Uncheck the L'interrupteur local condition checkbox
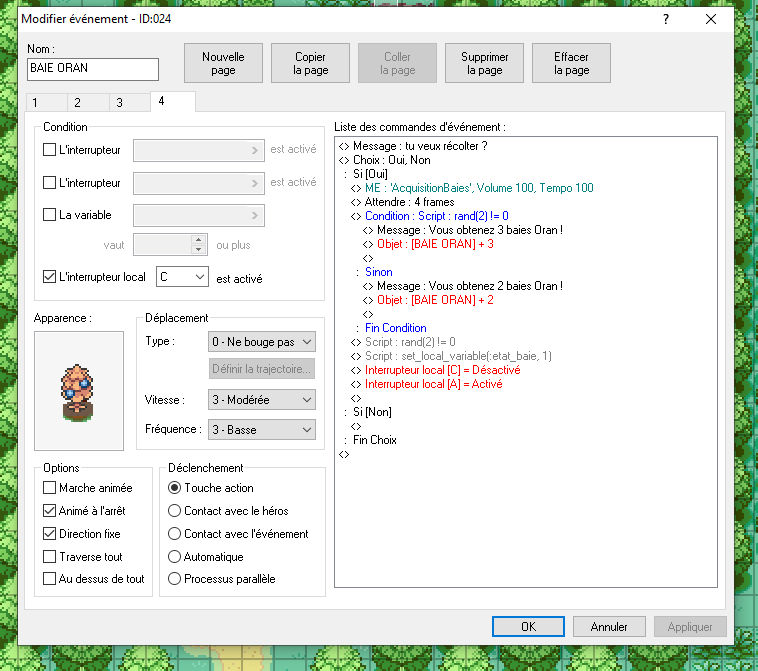The height and width of the screenshot is (671, 758). 49,277
